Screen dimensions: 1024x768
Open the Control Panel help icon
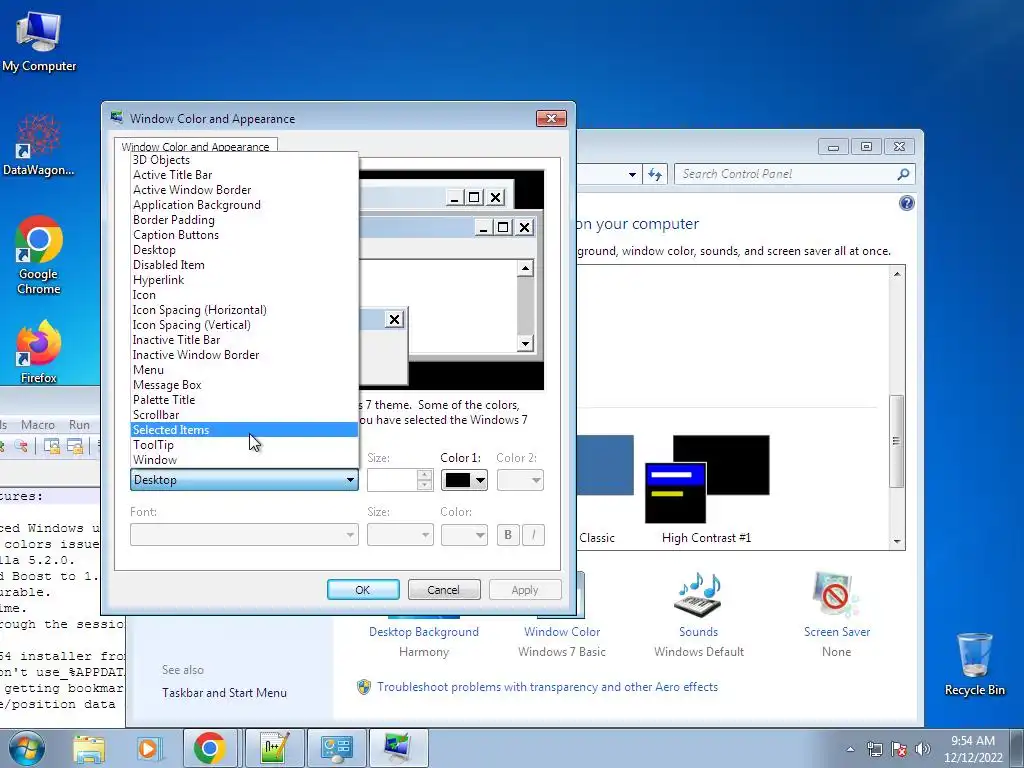click(906, 203)
